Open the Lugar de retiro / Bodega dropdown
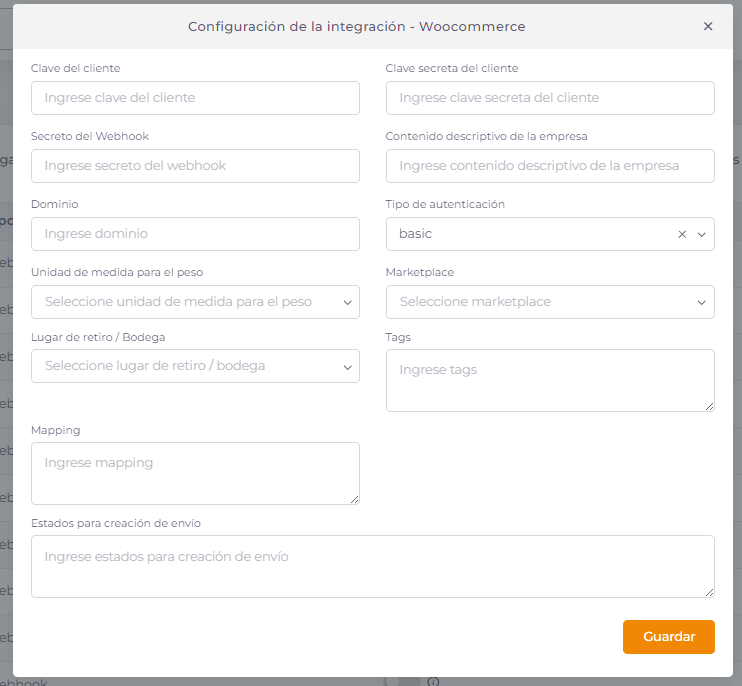Image resolution: width=742 pixels, height=686 pixels. point(195,366)
